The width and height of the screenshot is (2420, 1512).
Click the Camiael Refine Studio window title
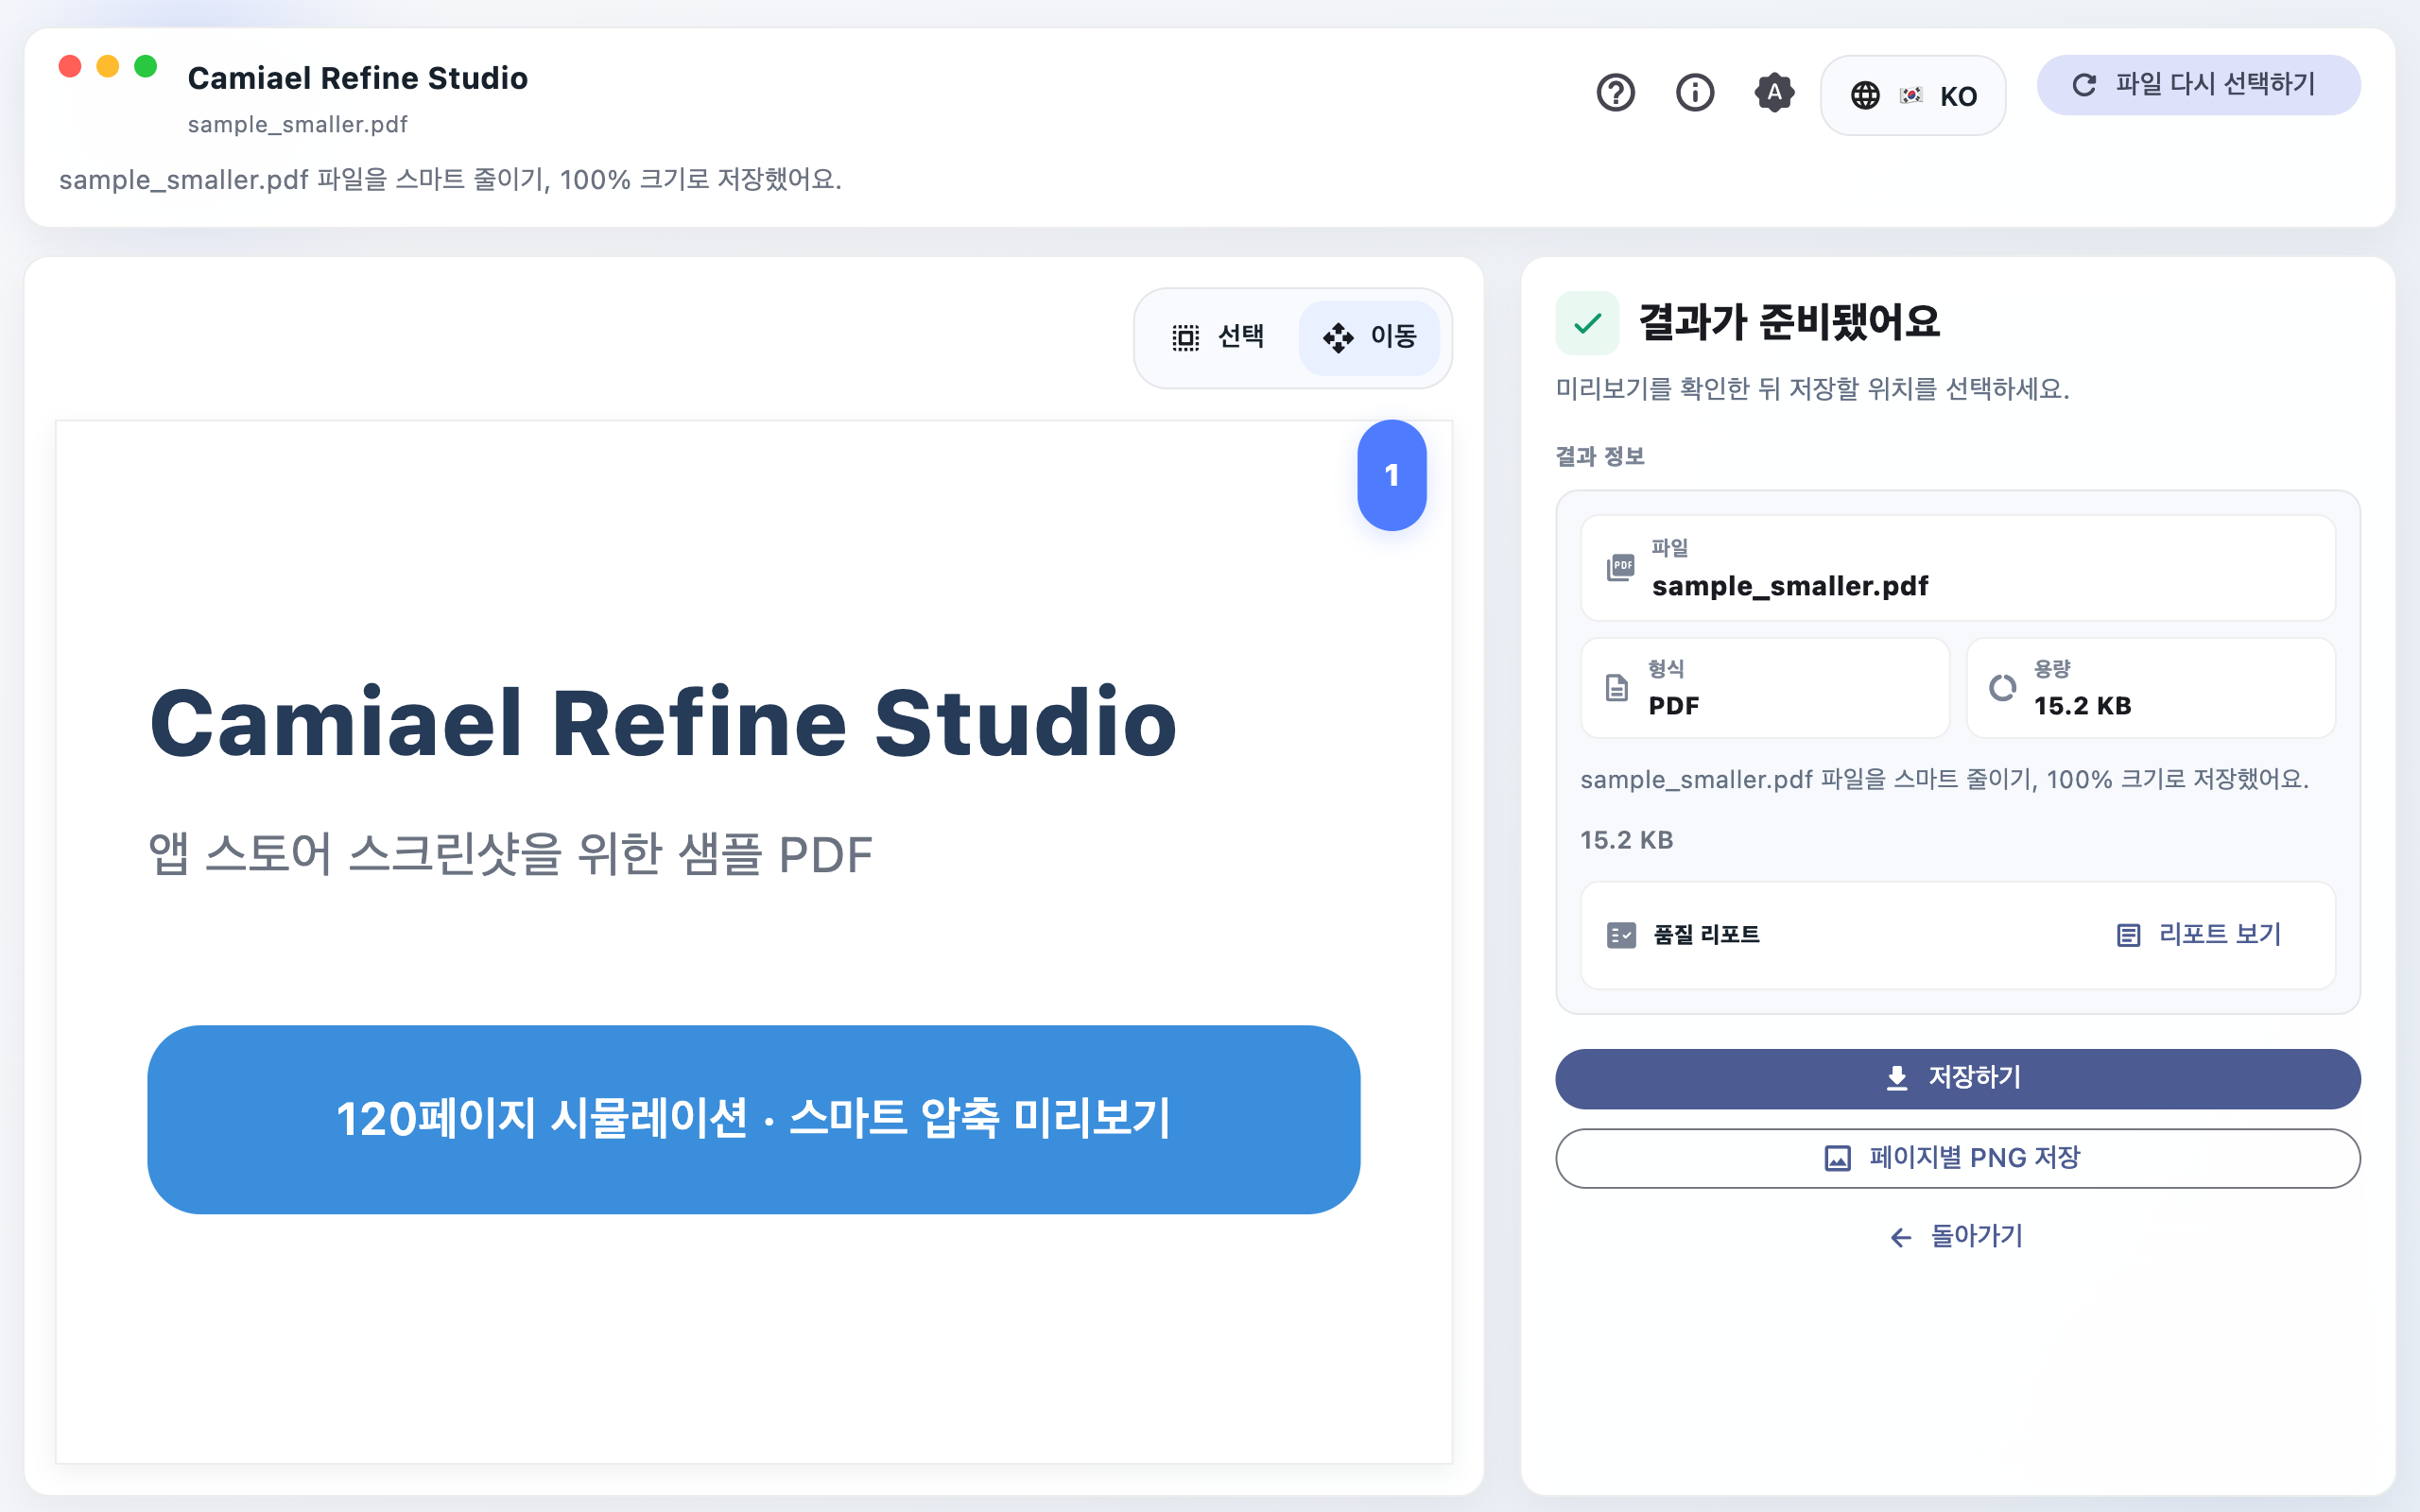[x=357, y=78]
